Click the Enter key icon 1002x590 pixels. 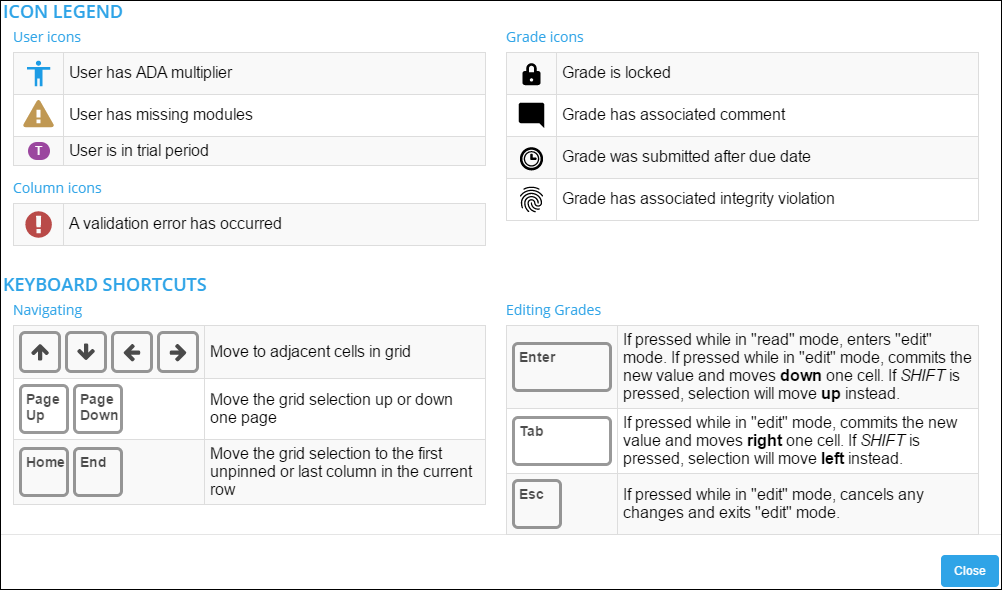tap(561, 366)
